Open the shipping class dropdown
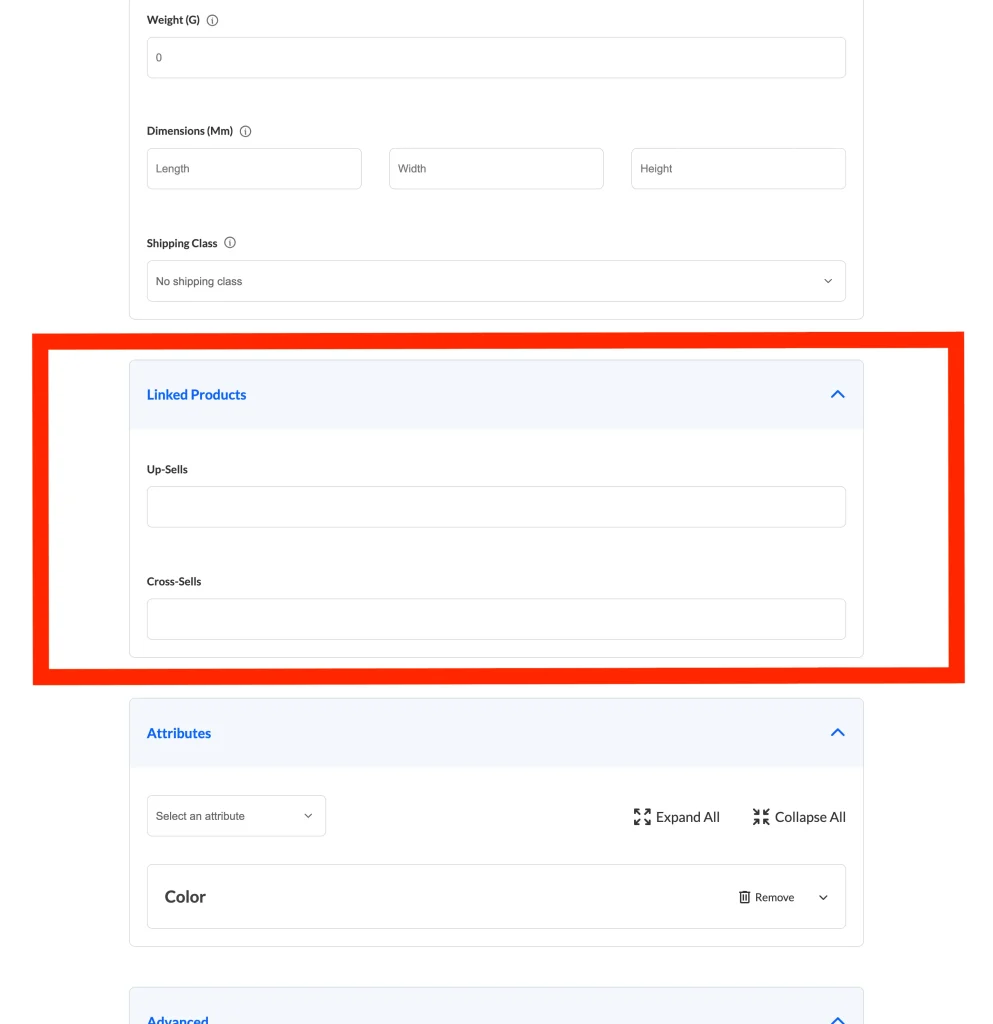993x1024 pixels. [496, 281]
